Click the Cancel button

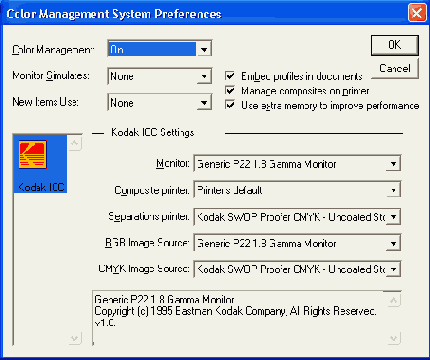395,68
